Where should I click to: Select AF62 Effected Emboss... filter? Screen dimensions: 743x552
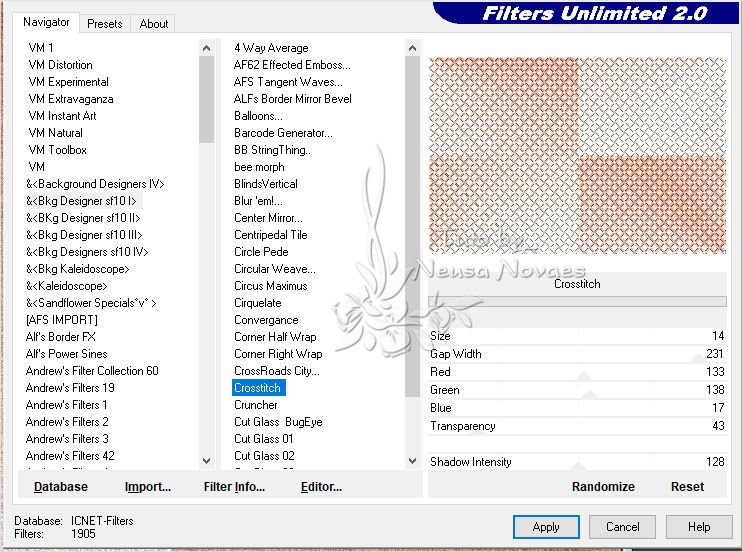(292, 65)
